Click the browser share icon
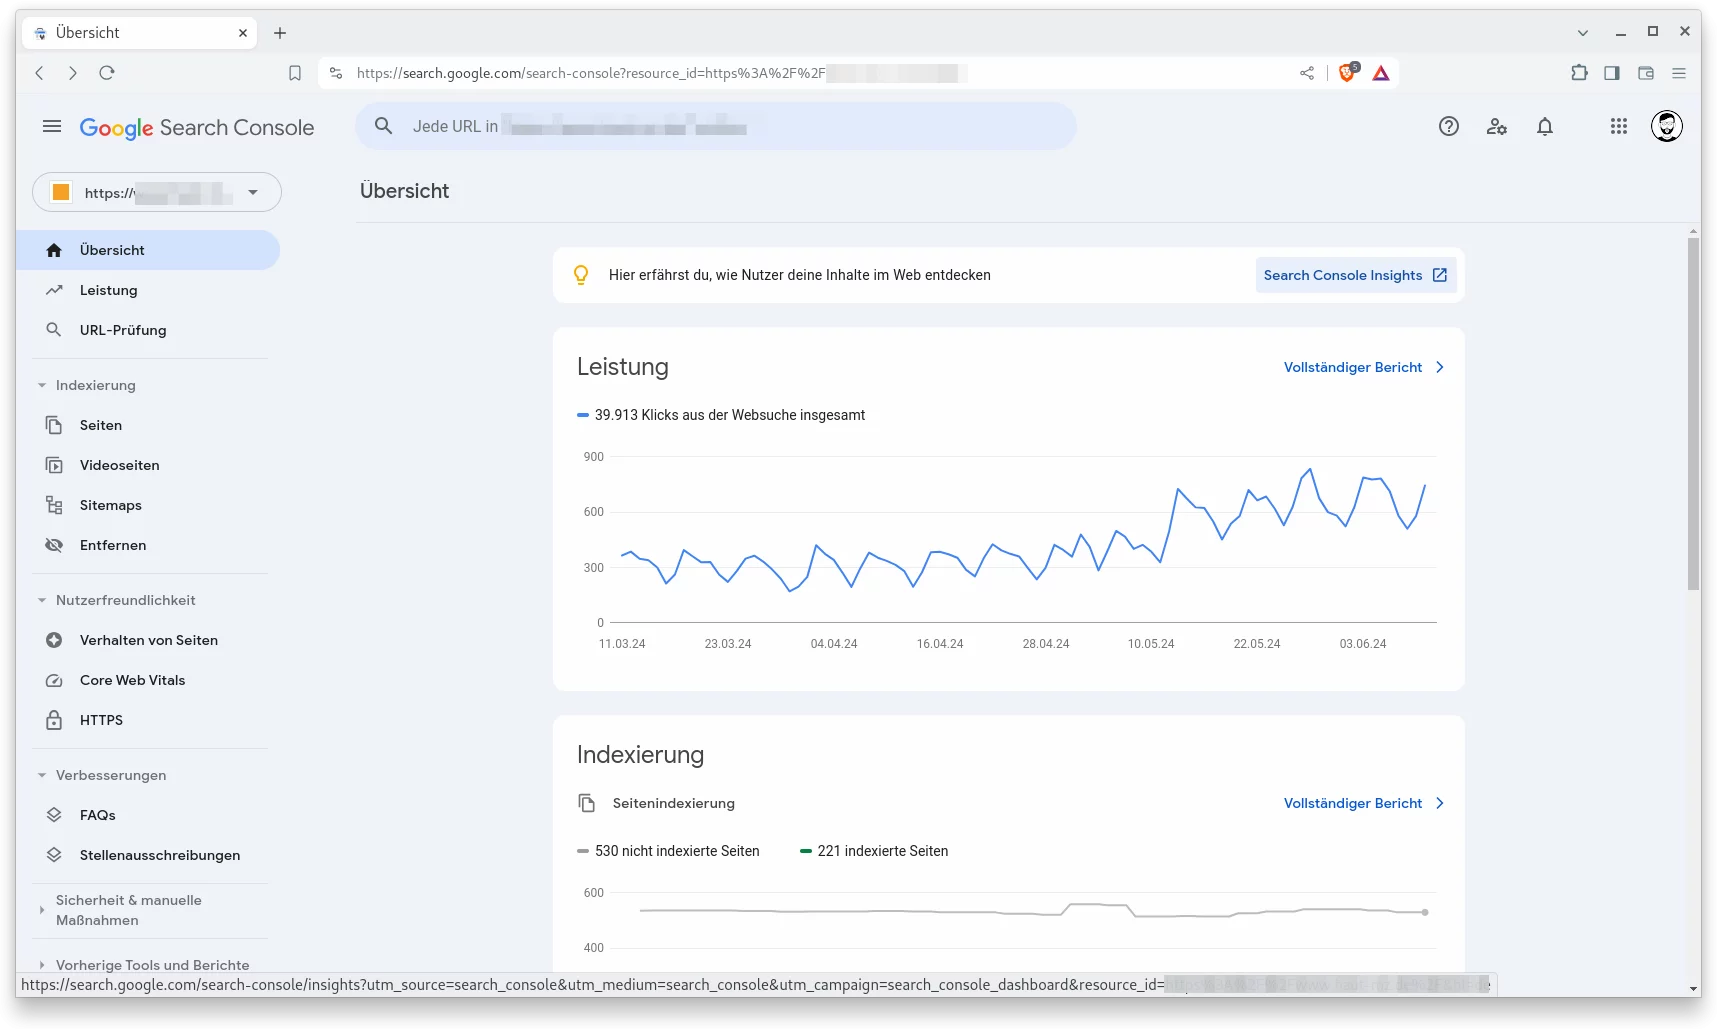Screen dimensions: 1717x1029 pos(1306,73)
